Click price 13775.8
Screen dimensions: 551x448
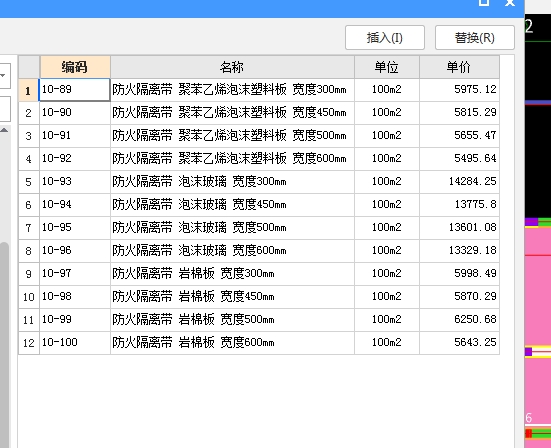(459, 204)
